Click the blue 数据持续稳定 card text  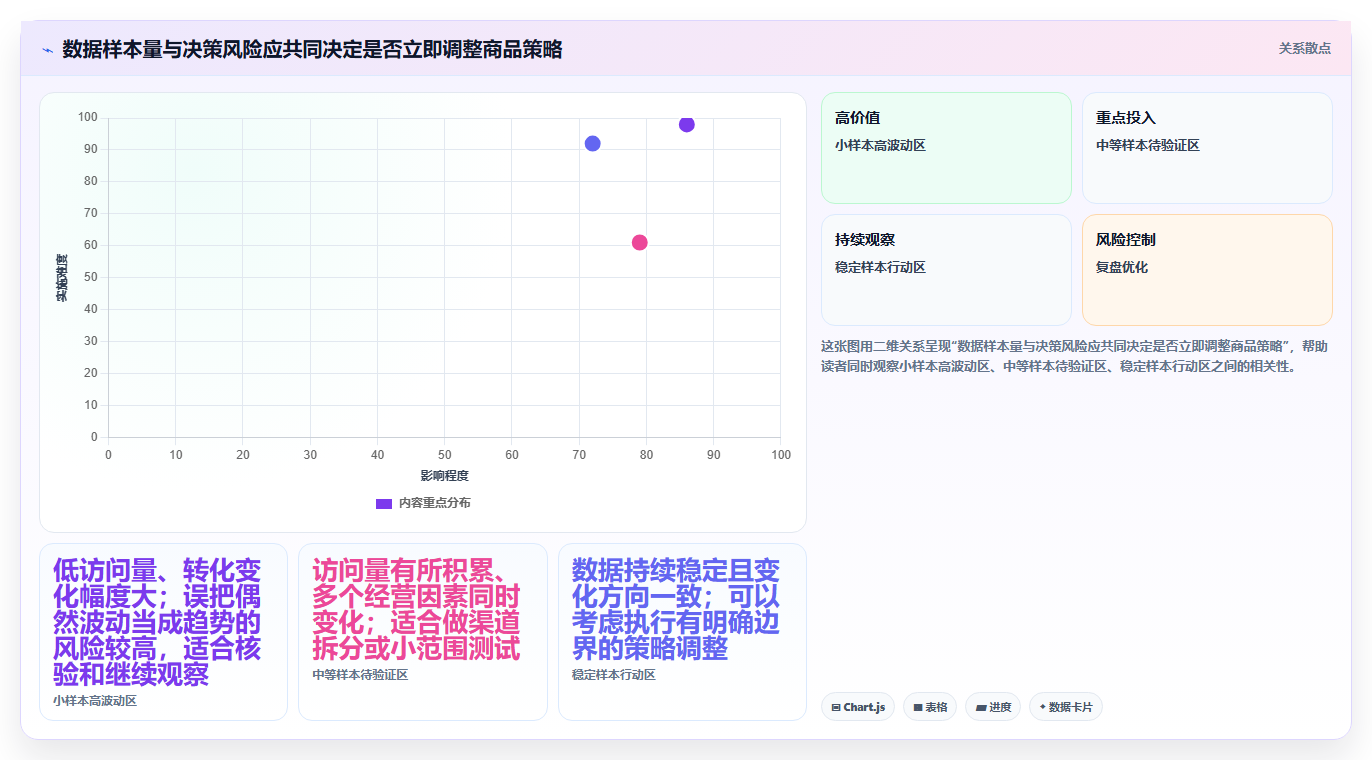pos(676,609)
